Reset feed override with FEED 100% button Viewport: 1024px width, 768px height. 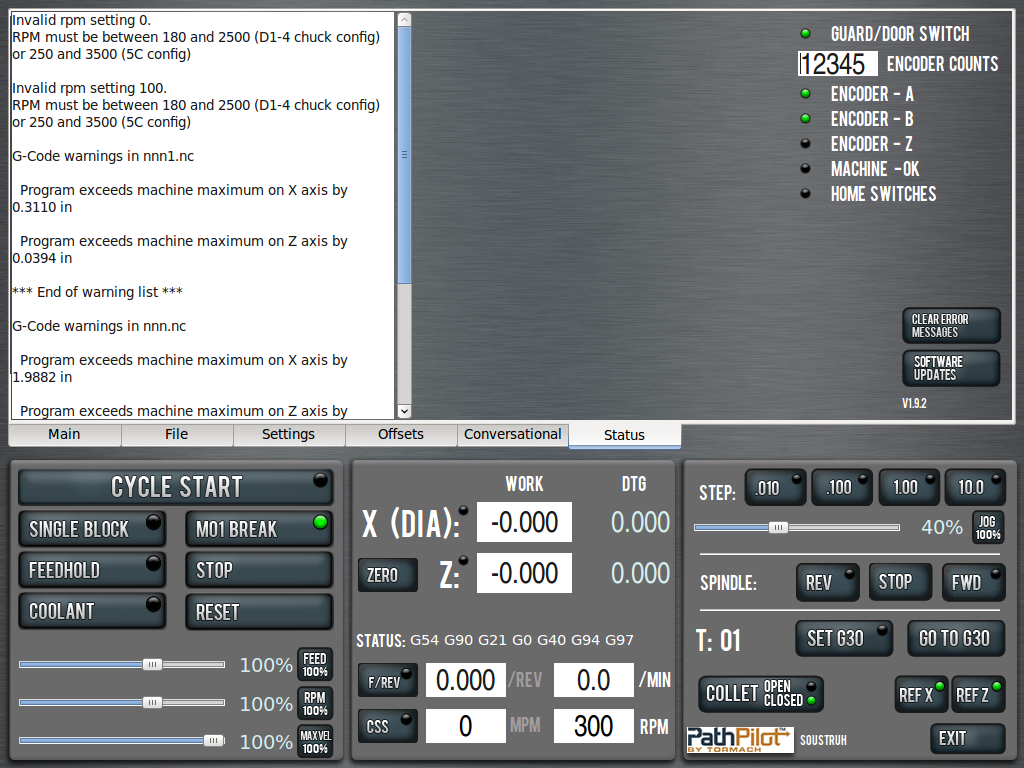point(315,665)
